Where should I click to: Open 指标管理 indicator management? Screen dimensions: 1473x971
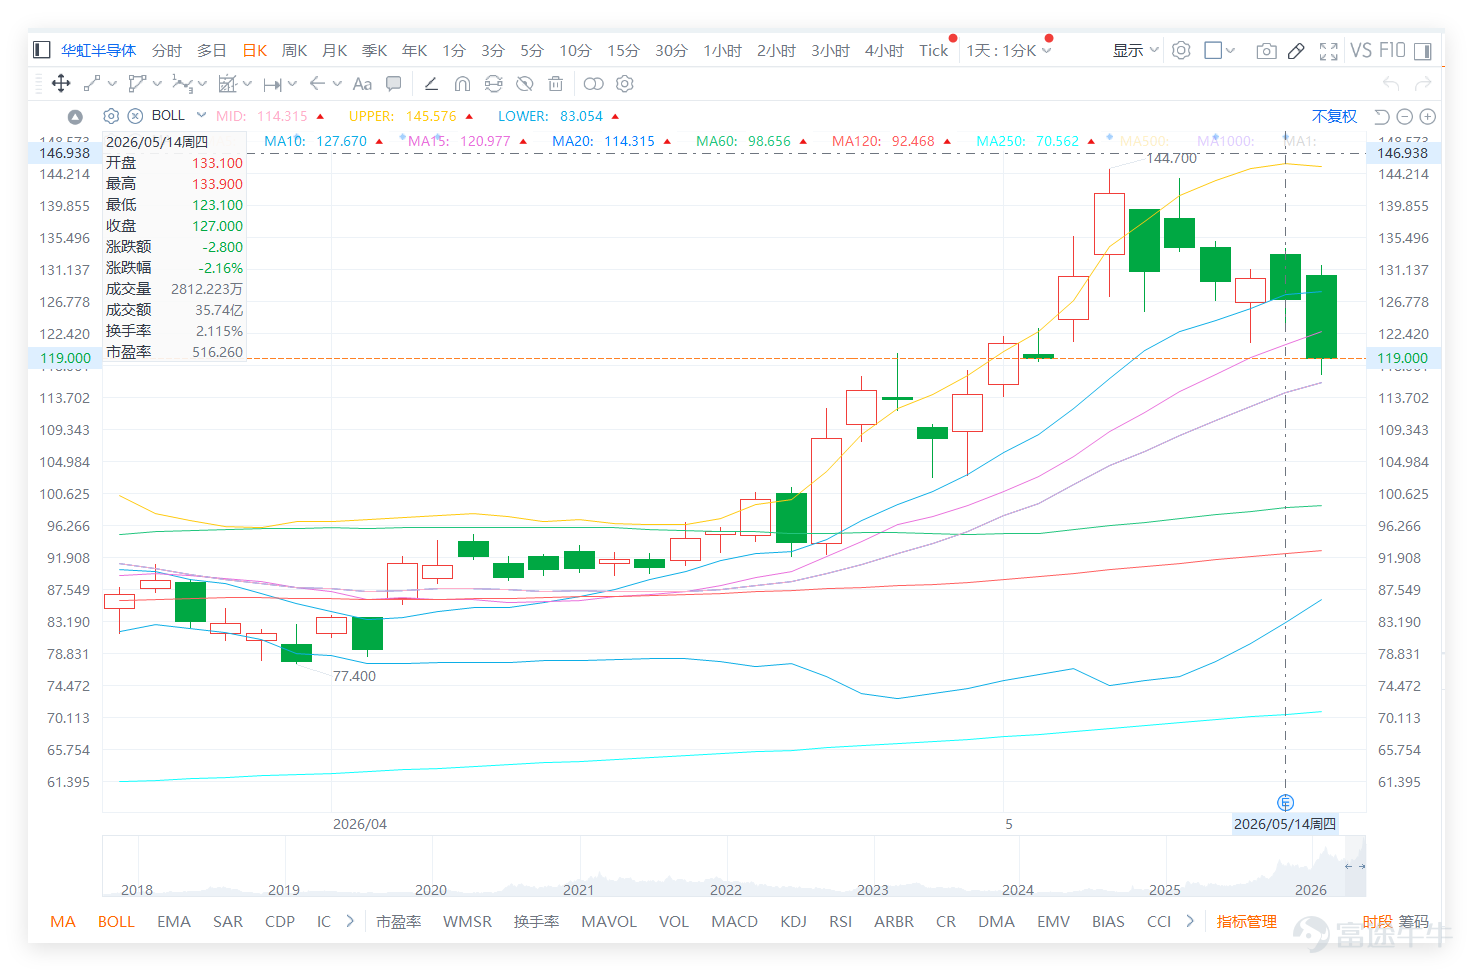pyautogui.click(x=1246, y=921)
